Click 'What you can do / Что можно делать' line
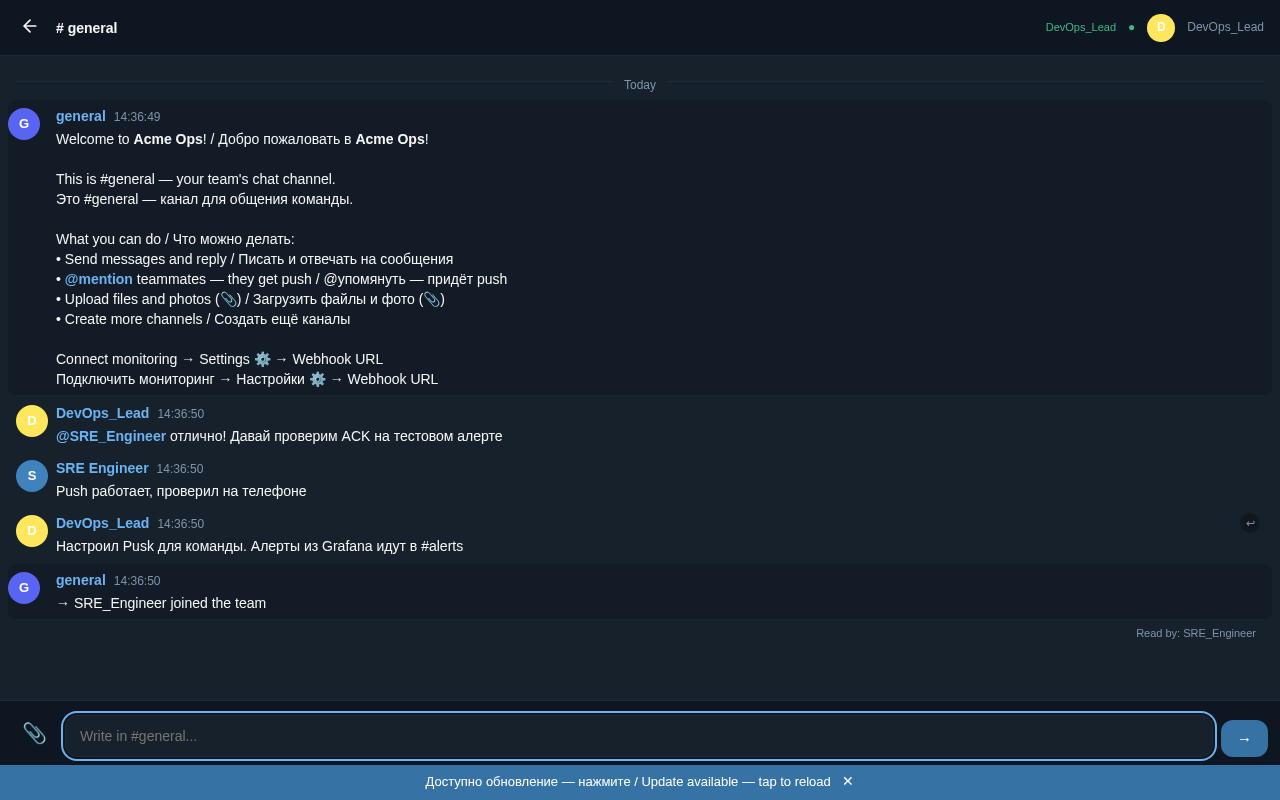The image size is (1280, 800). click(175, 239)
